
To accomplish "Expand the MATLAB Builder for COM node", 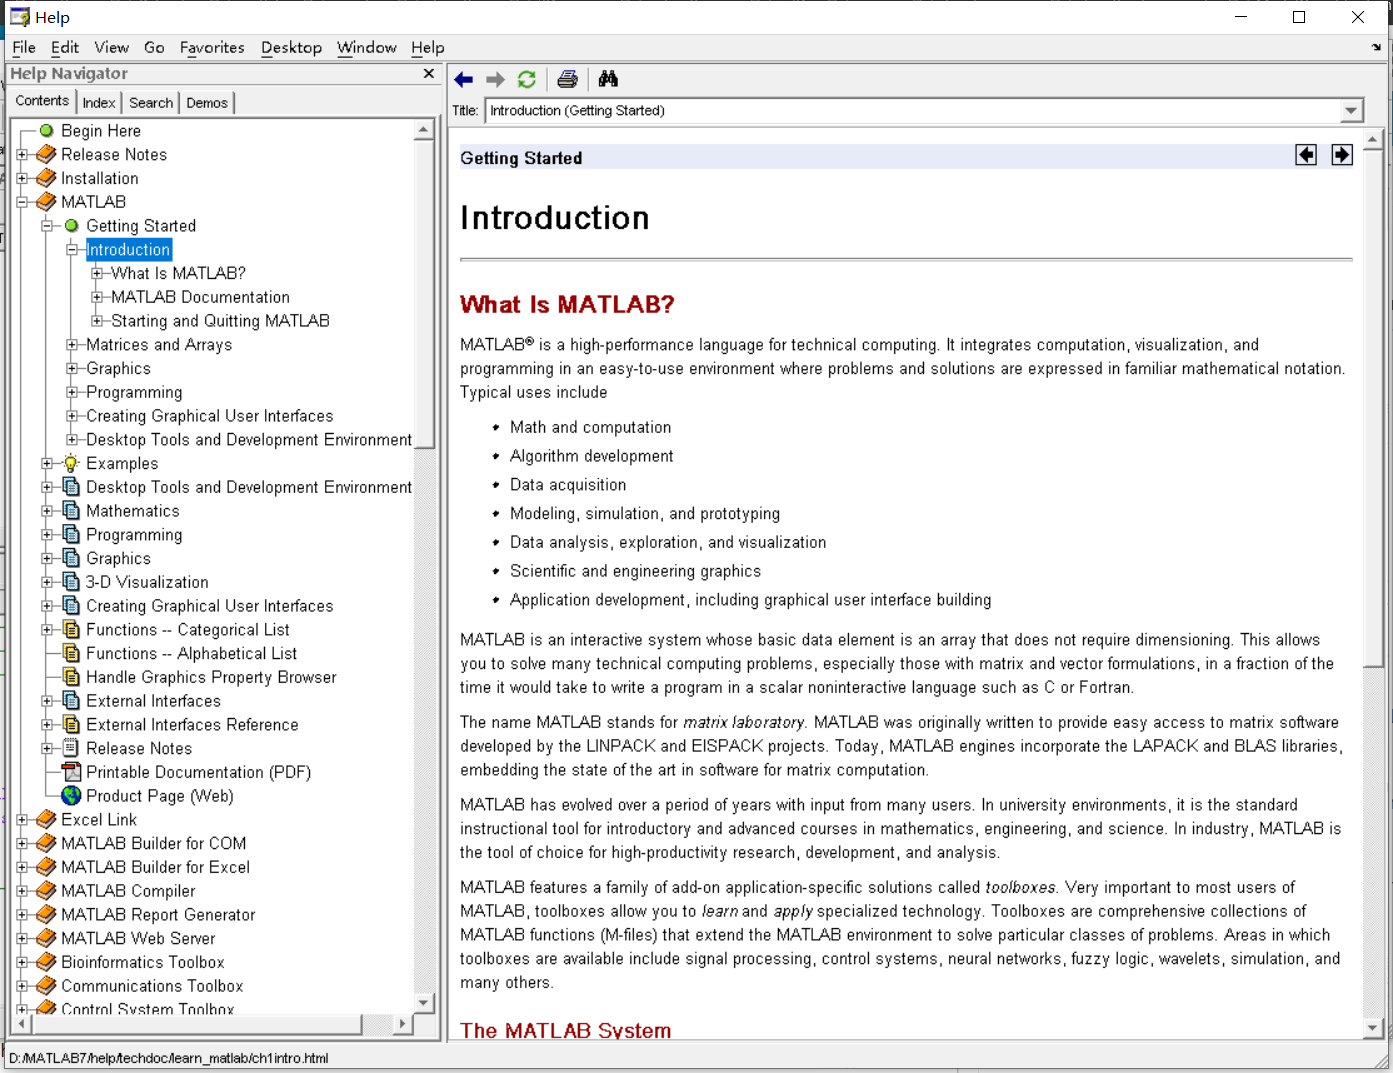I will (22, 844).
